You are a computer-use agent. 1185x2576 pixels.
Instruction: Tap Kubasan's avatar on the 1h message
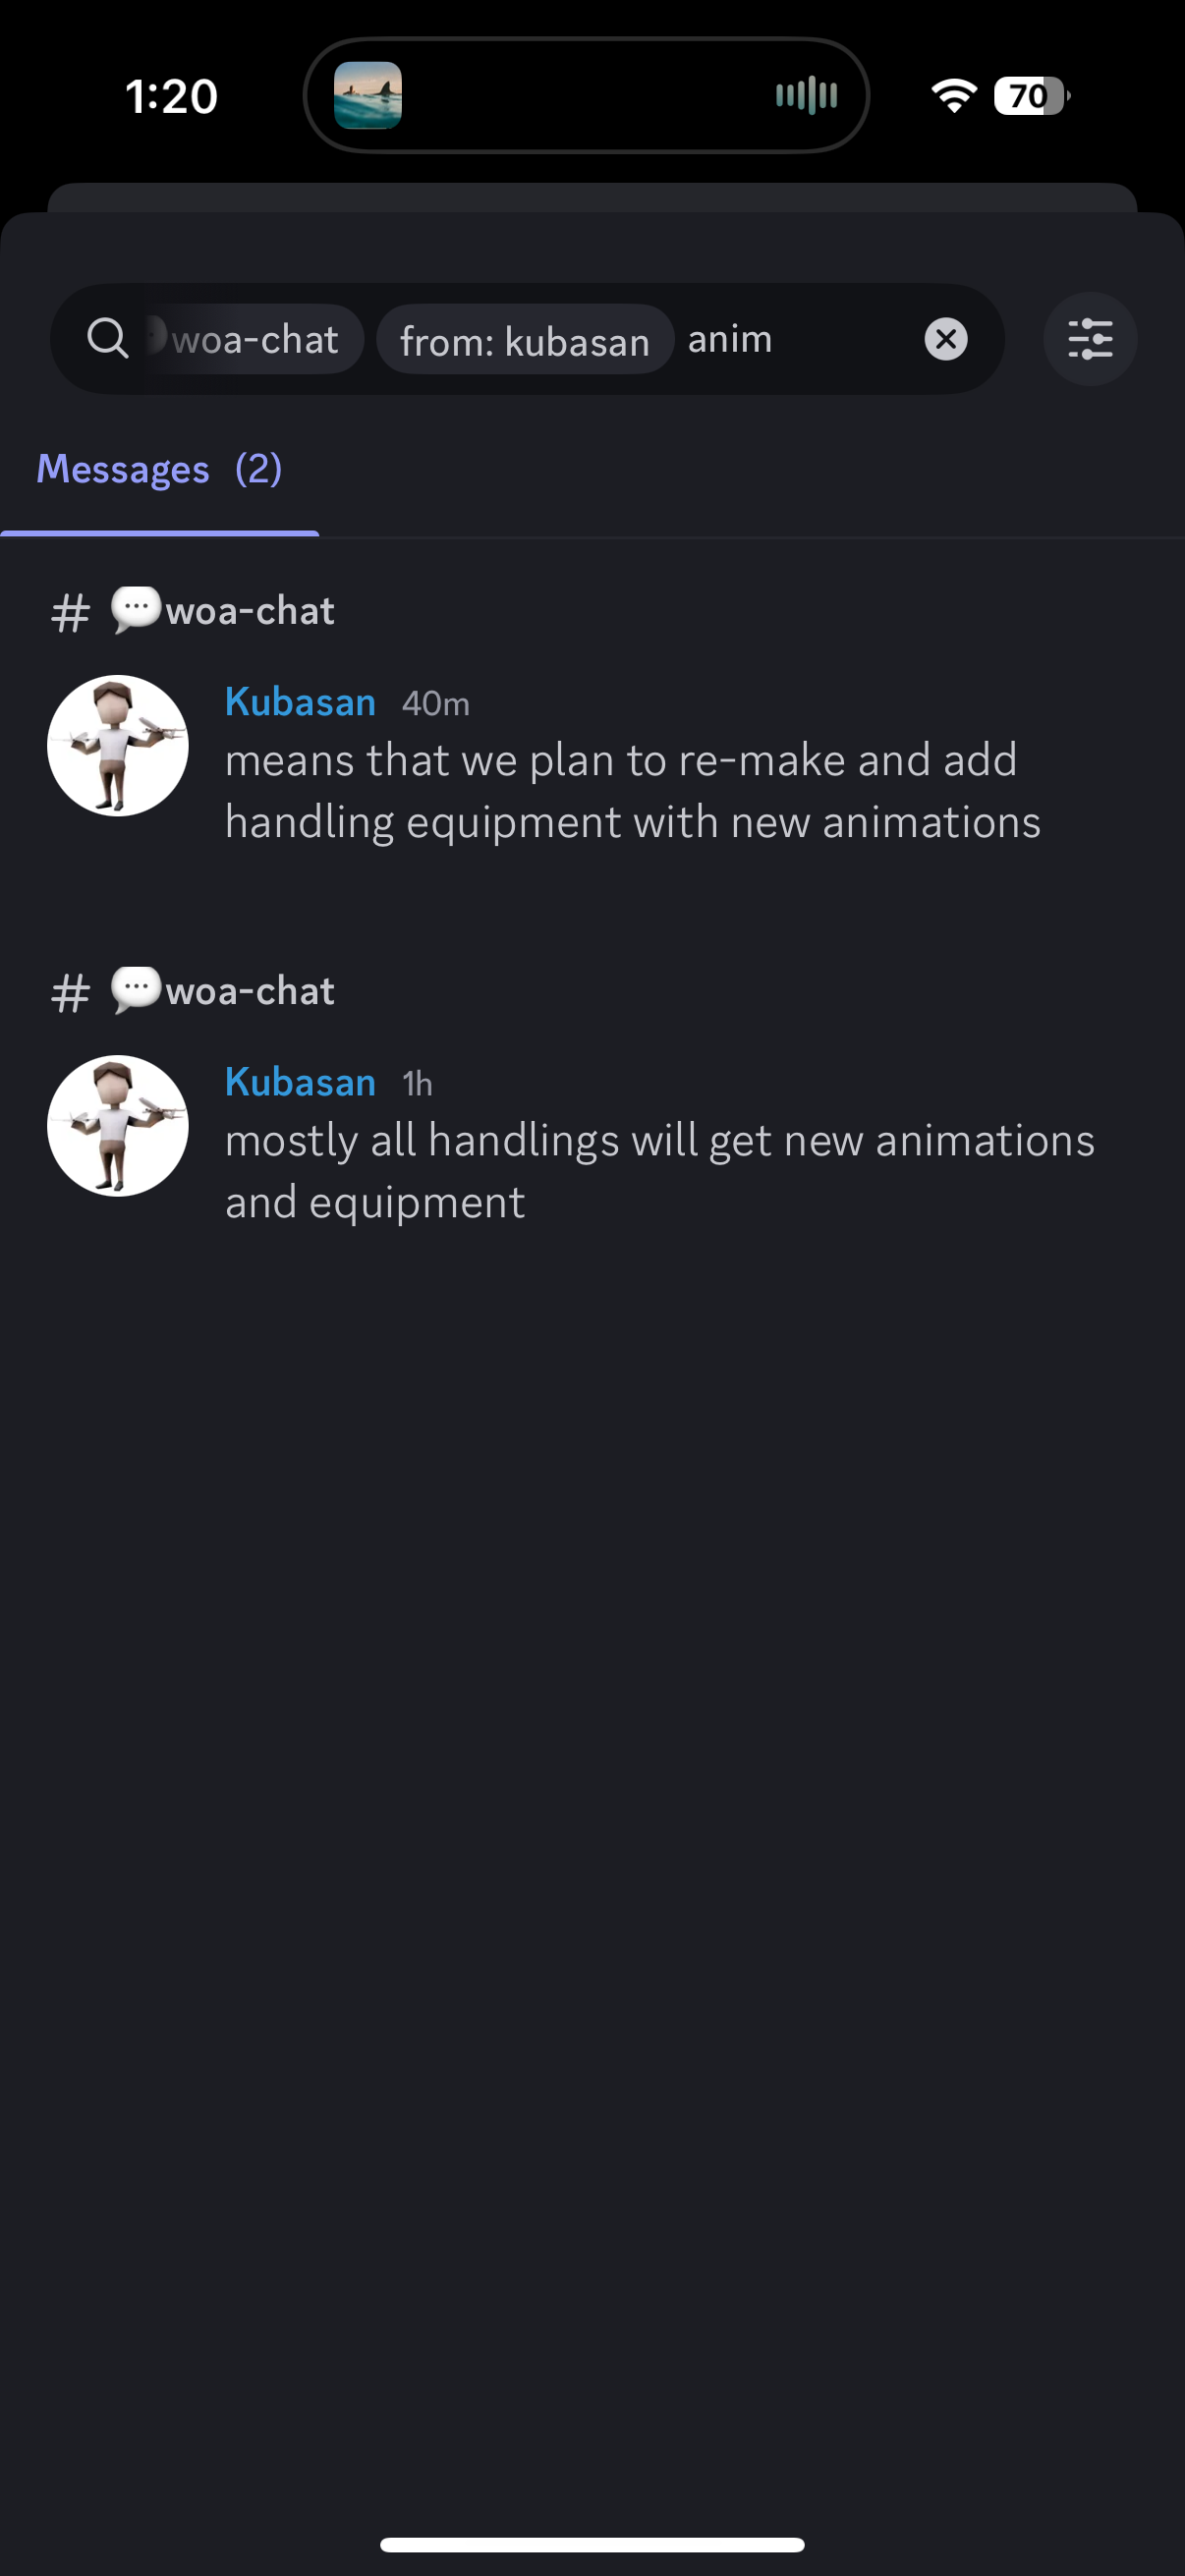(x=118, y=1126)
